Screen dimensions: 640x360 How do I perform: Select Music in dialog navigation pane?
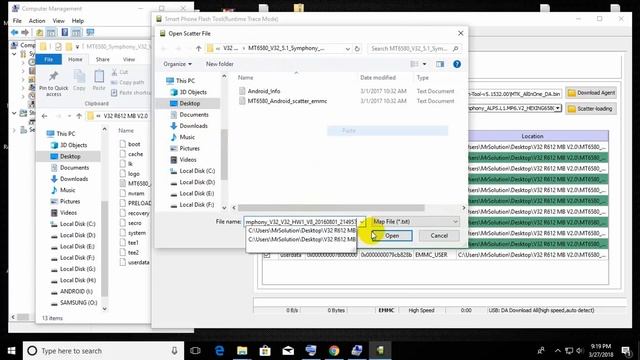187,137
